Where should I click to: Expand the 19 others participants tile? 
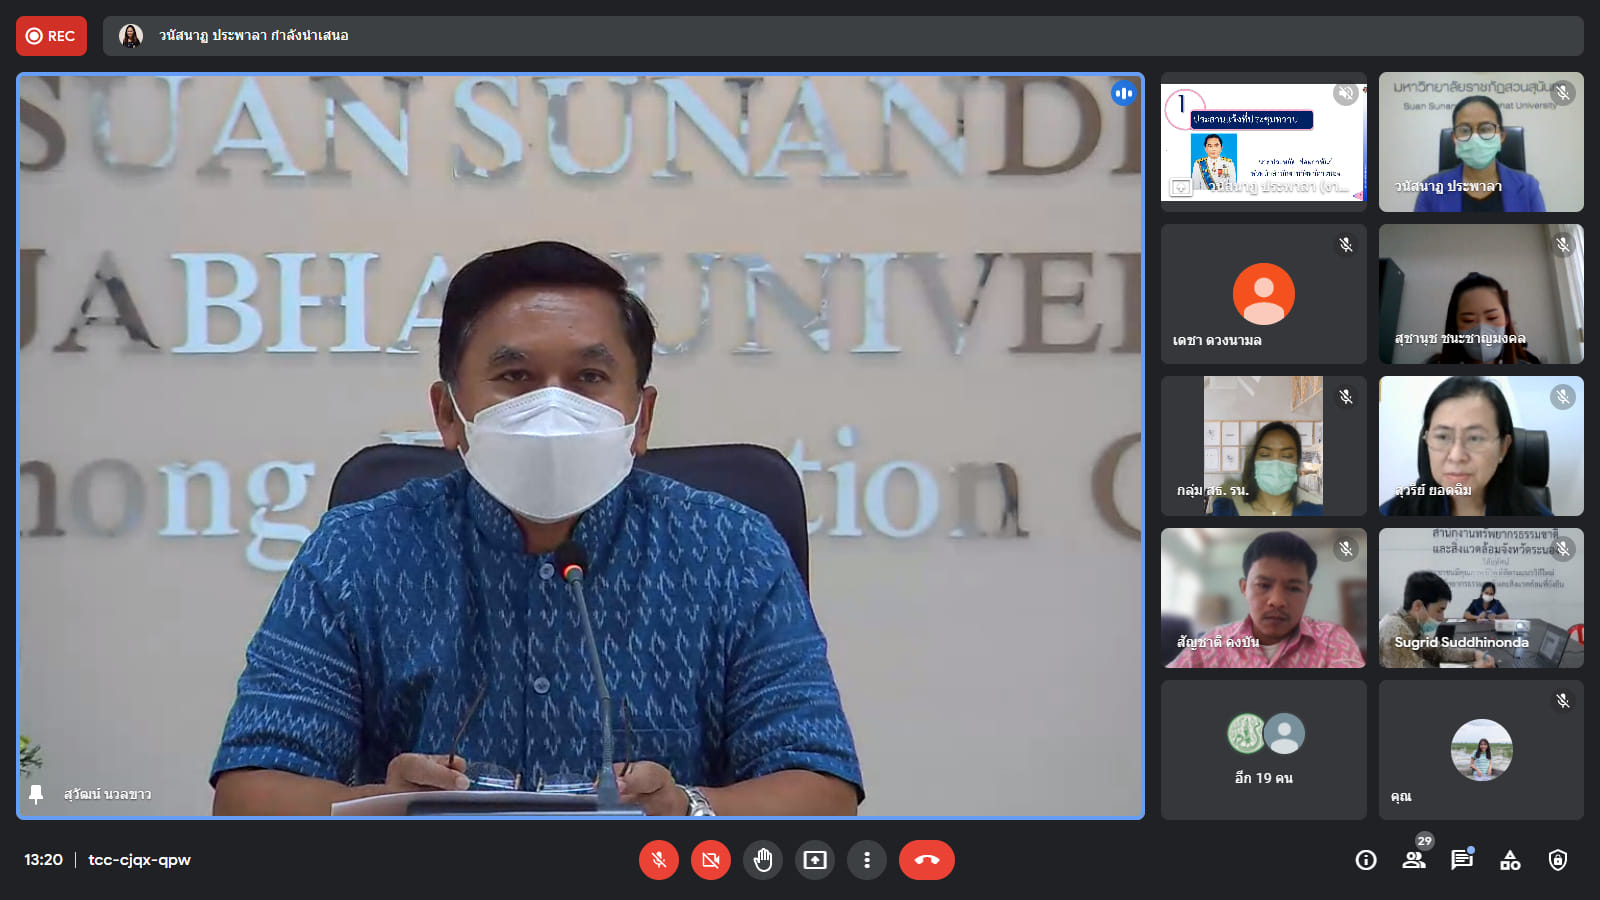(1263, 750)
